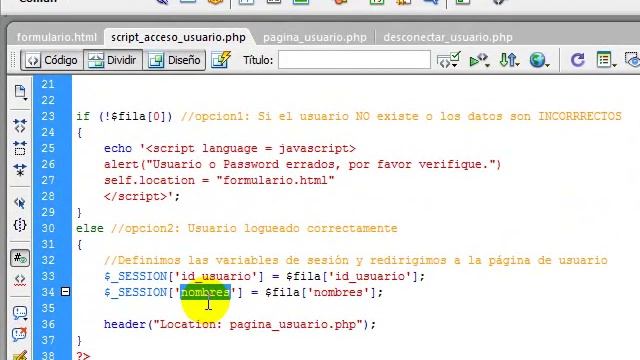
Task: Open the file management arrows menu
Action: 509,60
